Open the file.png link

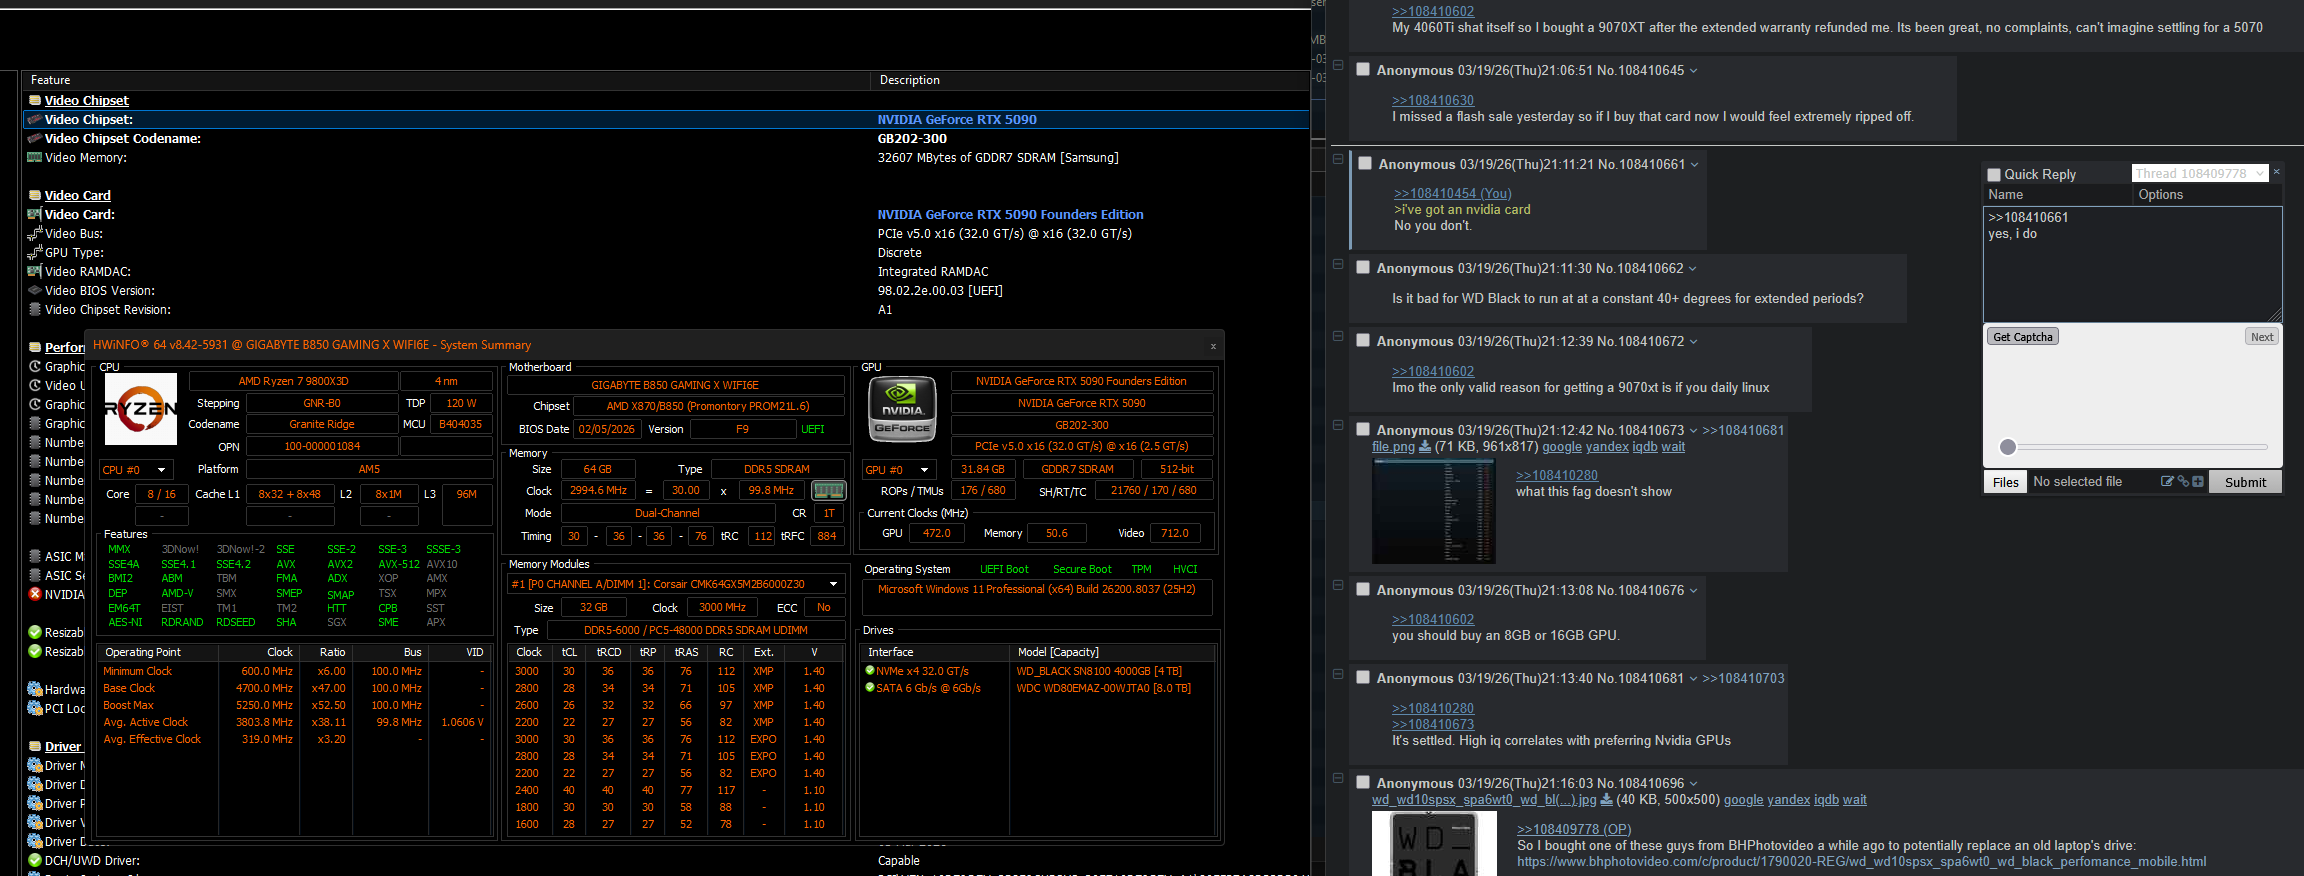[x=1393, y=447]
